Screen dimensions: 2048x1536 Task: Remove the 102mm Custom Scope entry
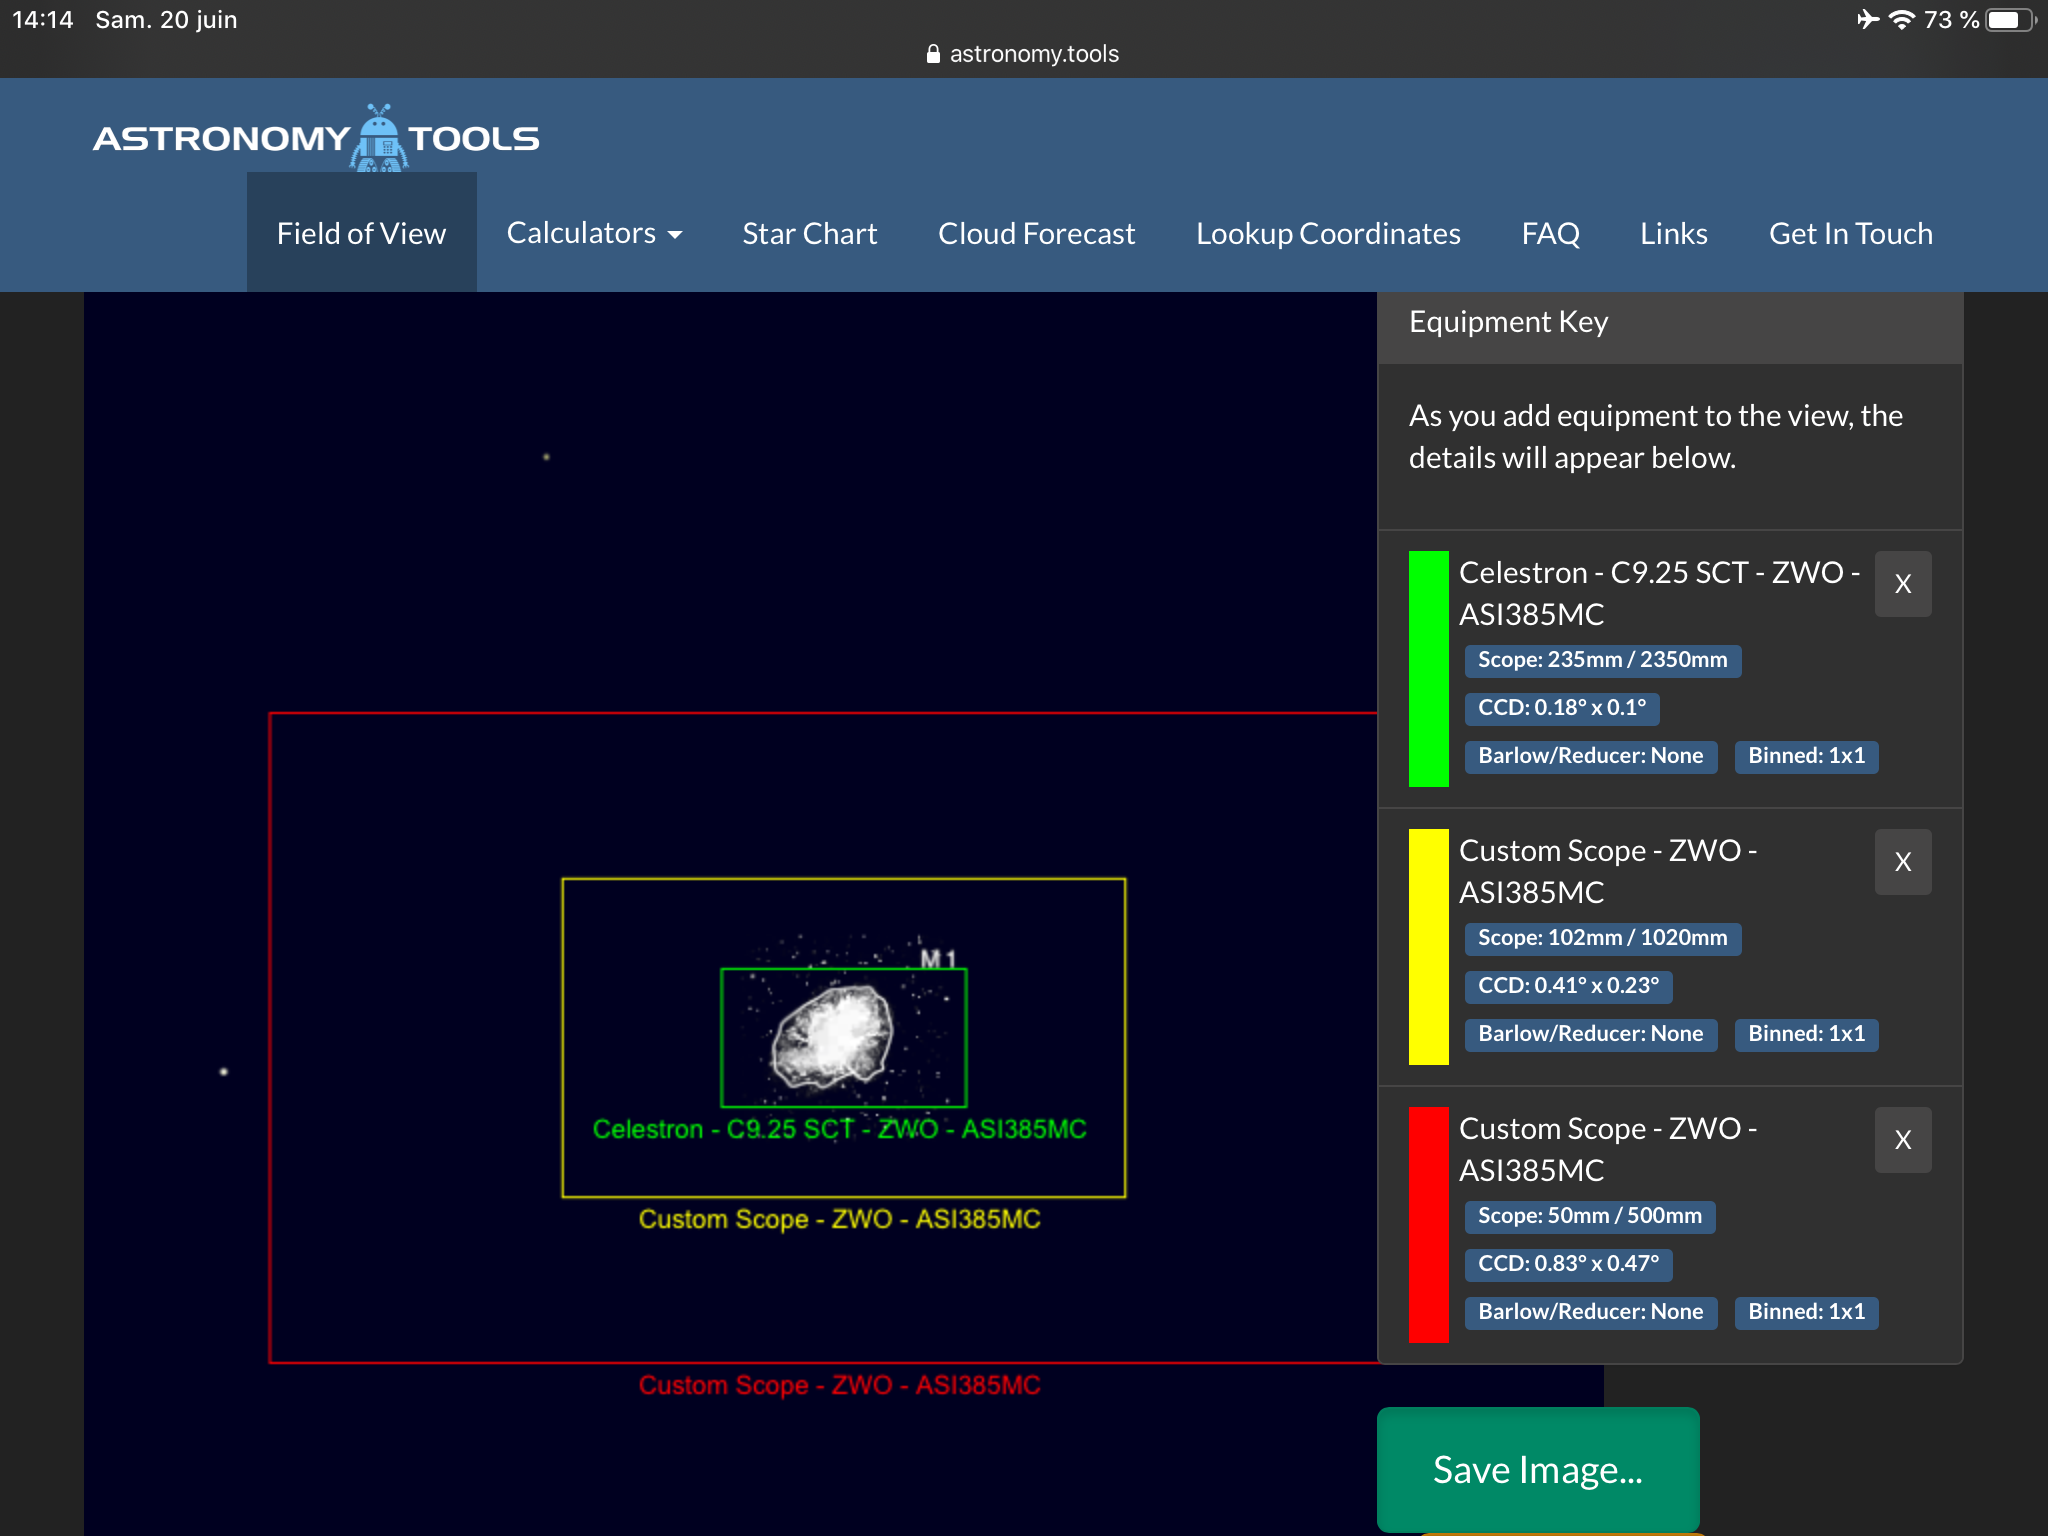(x=1903, y=862)
